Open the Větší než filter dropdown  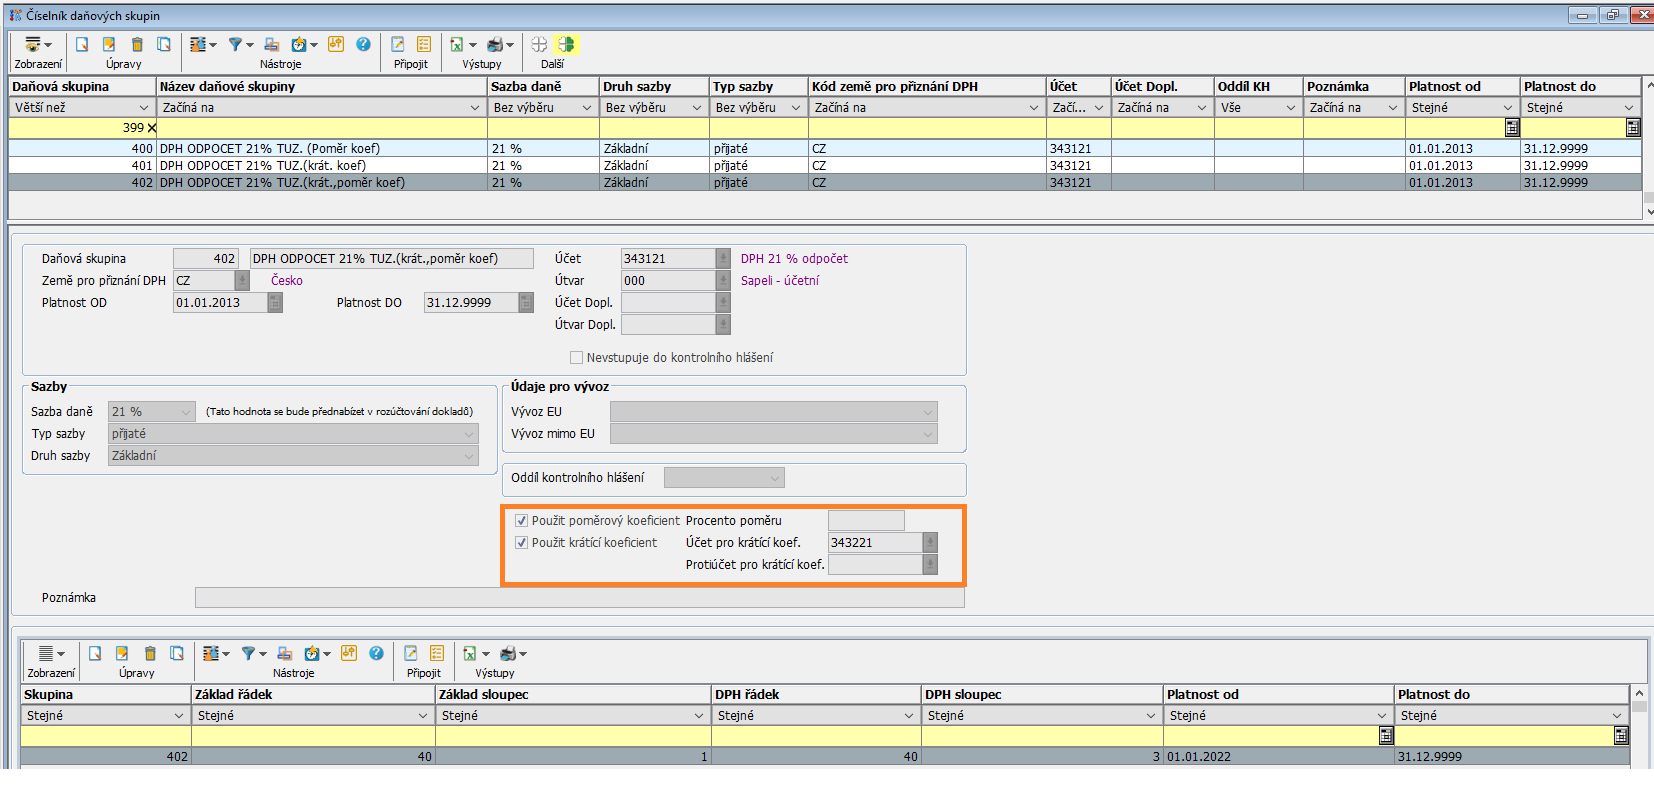pyautogui.click(x=143, y=108)
